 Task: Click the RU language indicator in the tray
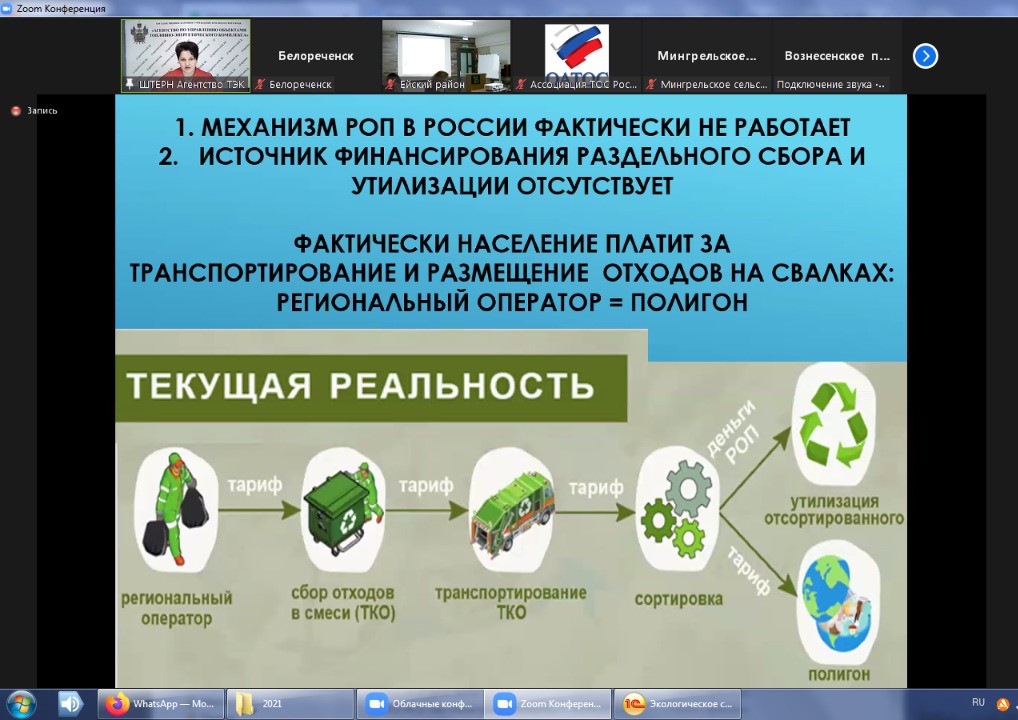pyautogui.click(x=978, y=702)
